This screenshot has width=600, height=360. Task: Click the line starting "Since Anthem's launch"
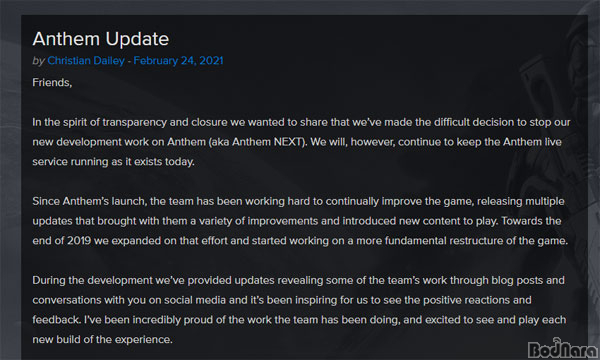(x=298, y=201)
